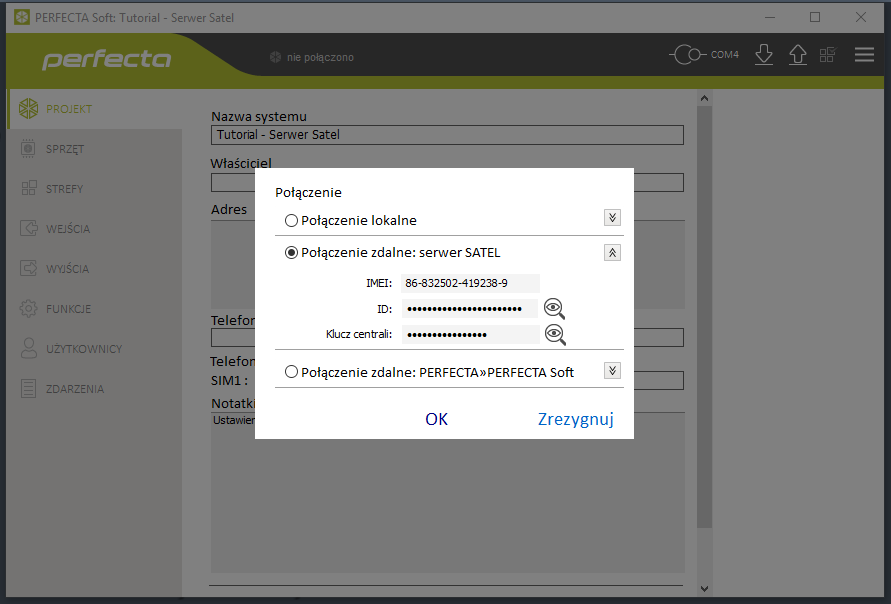Select Połączenie zdalne: serwer SATEL radio button
This screenshot has height=604, width=891.
pyautogui.click(x=291, y=253)
